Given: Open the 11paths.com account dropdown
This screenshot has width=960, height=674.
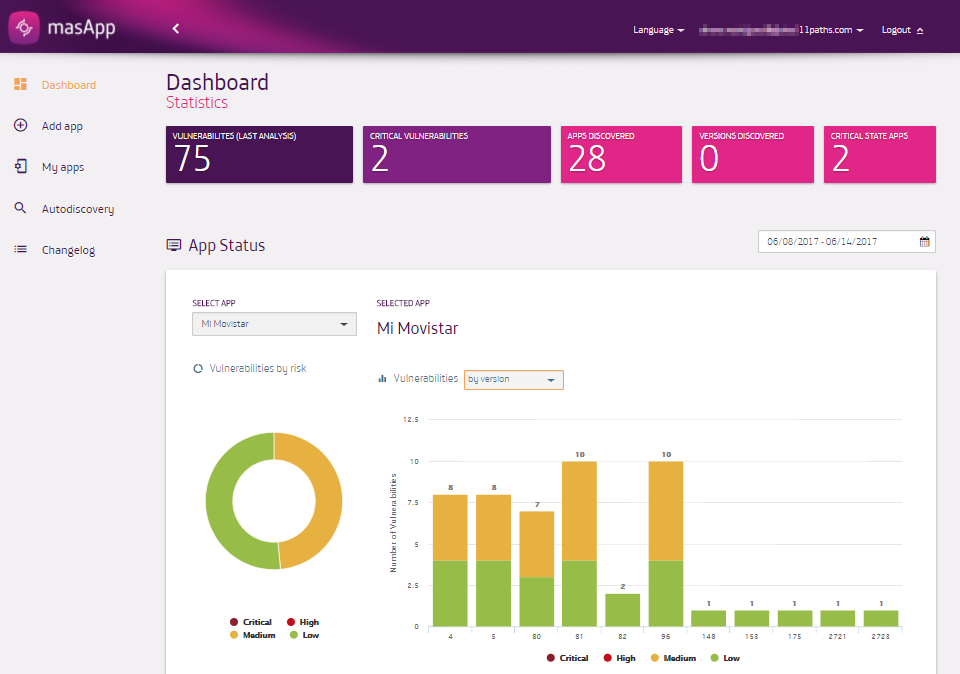Looking at the screenshot, I should 781,30.
